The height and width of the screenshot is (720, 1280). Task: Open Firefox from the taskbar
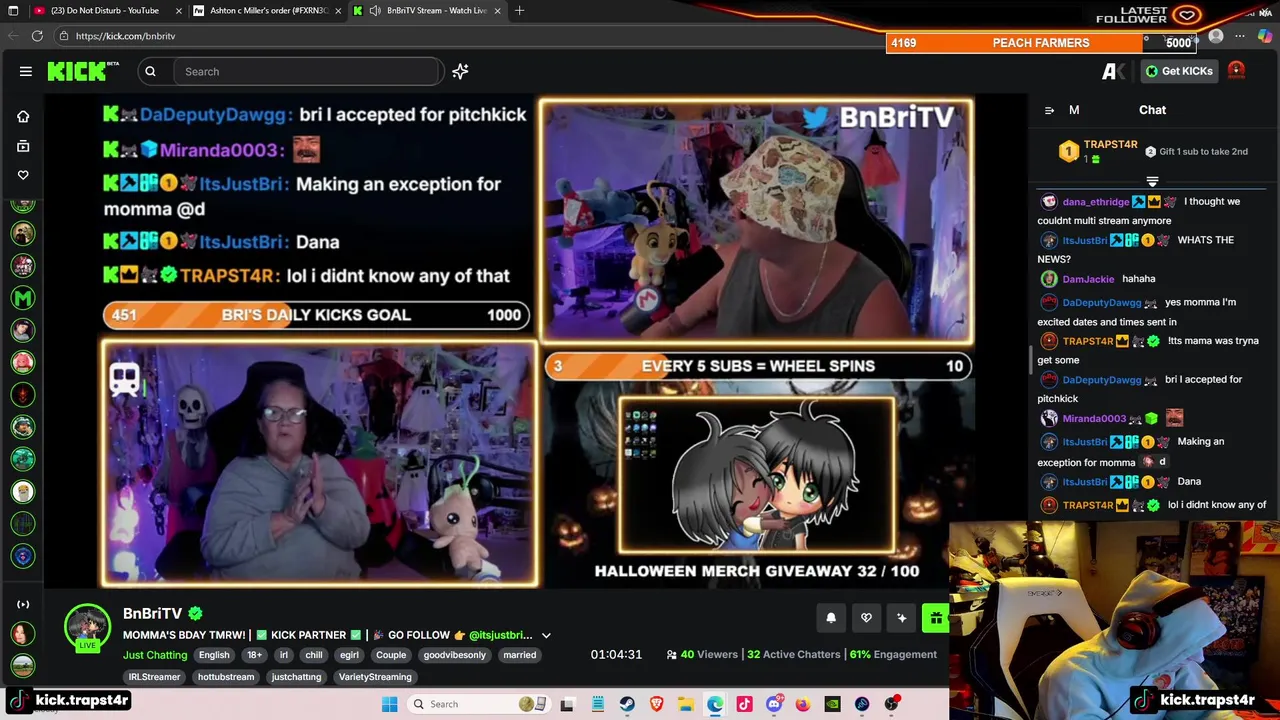803,704
